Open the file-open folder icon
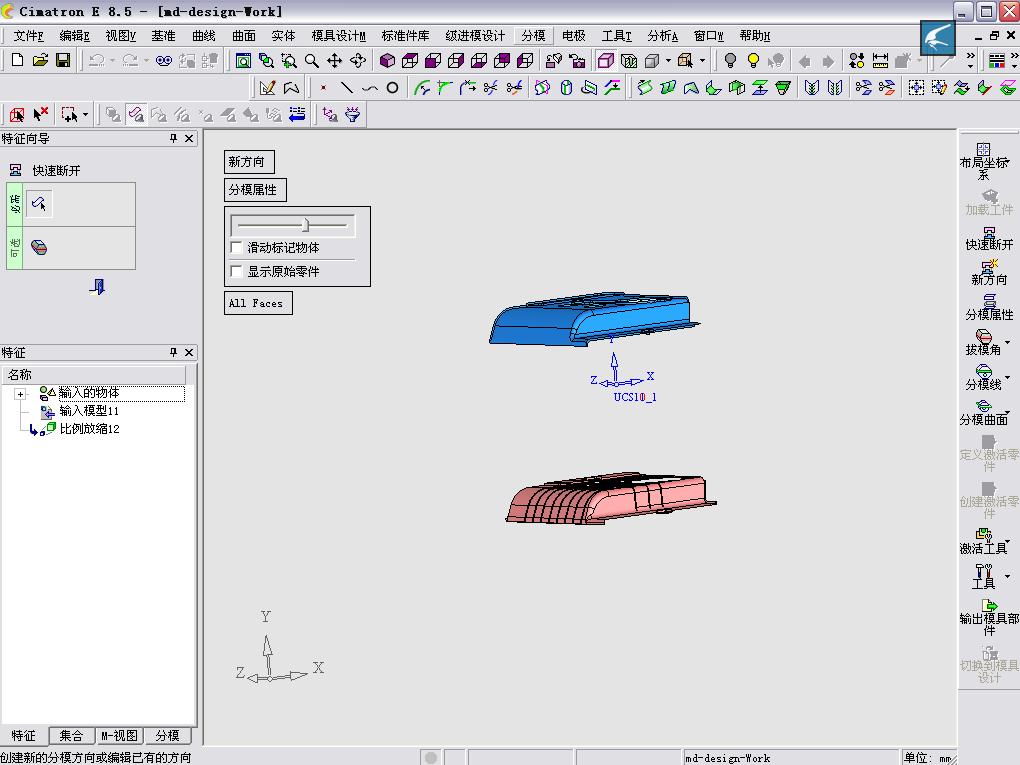Image resolution: width=1020 pixels, height=765 pixels. tap(40, 60)
